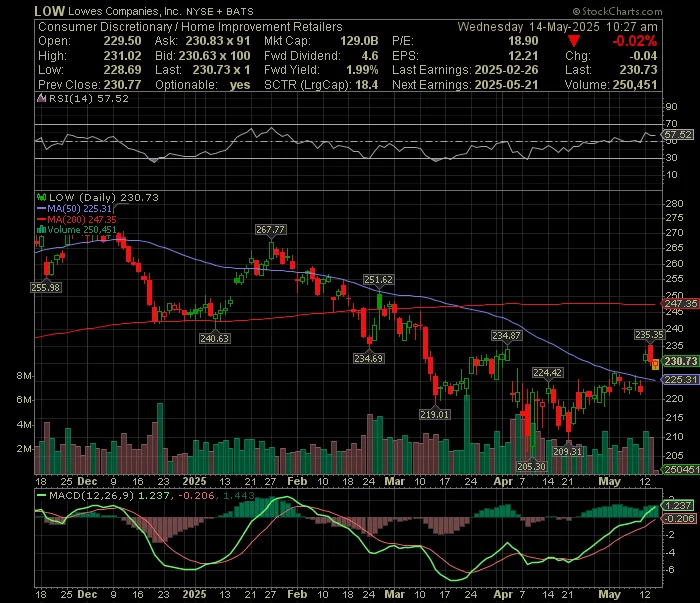Screen dimensions: 700x603
Task: Click the 255.98 price low label
Action: tap(46, 287)
